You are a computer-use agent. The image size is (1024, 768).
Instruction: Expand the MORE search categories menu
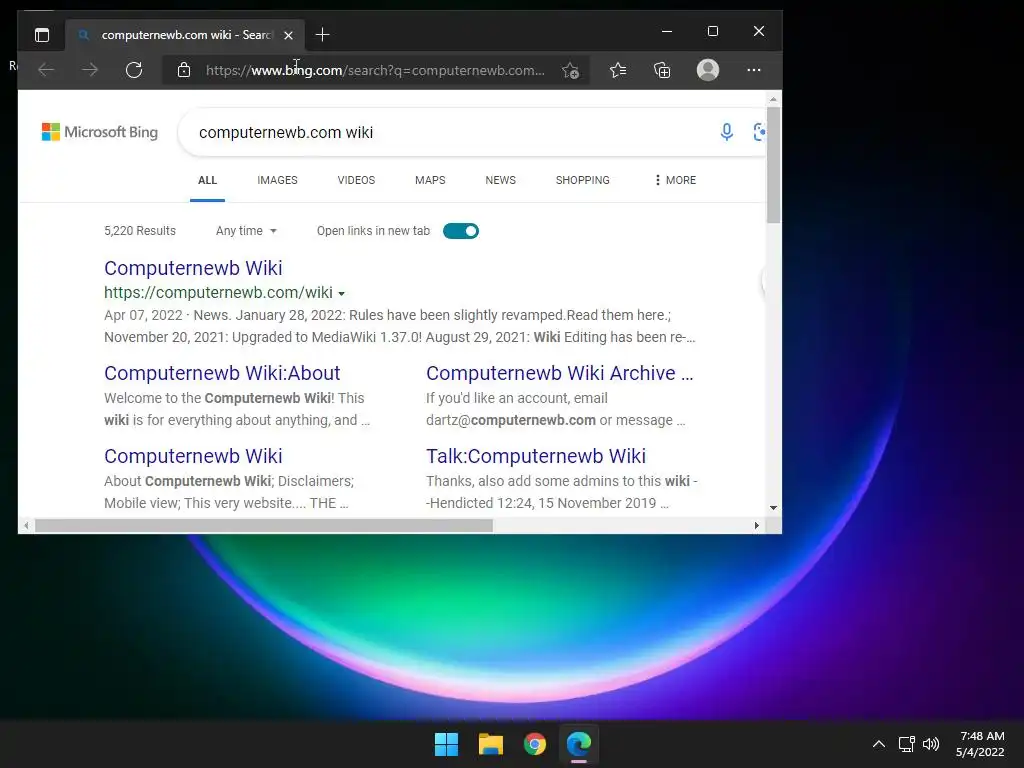[x=675, y=180]
